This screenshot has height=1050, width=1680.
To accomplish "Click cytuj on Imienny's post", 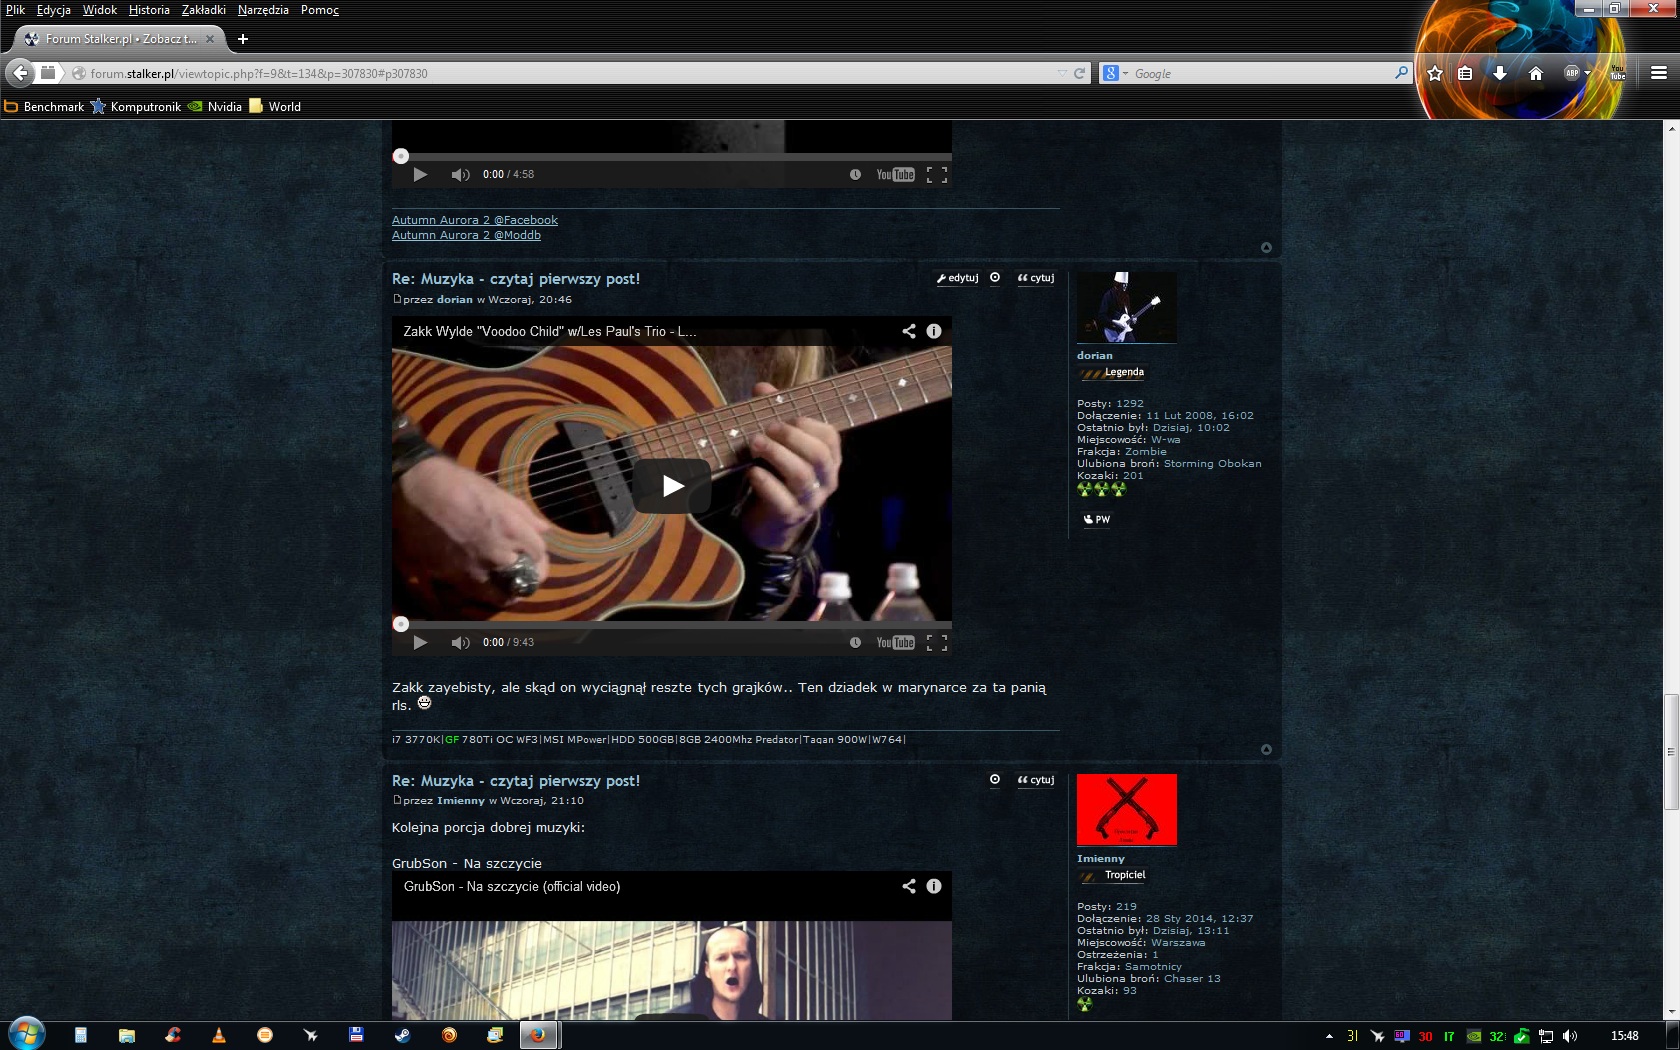I will pyautogui.click(x=1036, y=780).
